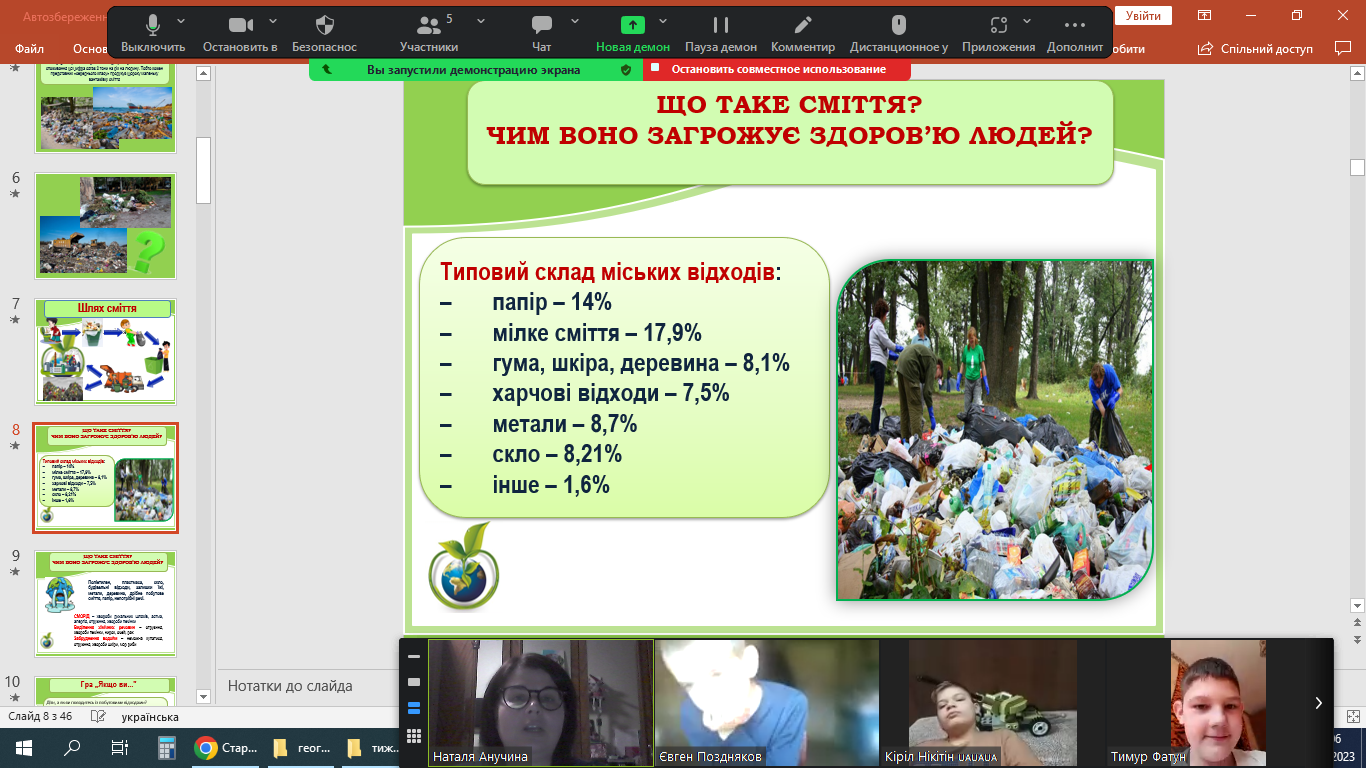Viewport: 1366px width, 768px height.
Task: Click the green screen sharing status bar
Action: click(x=476, y=69)
